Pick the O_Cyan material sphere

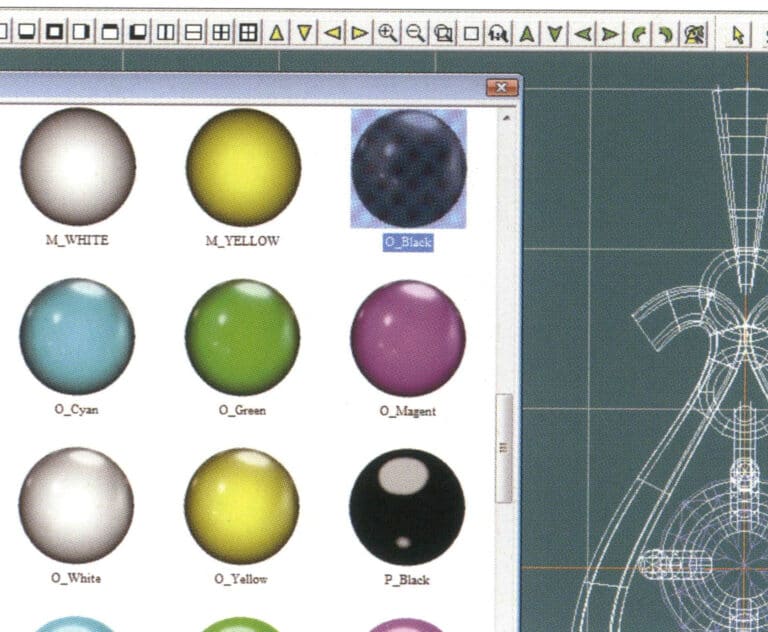click(77, 336)
